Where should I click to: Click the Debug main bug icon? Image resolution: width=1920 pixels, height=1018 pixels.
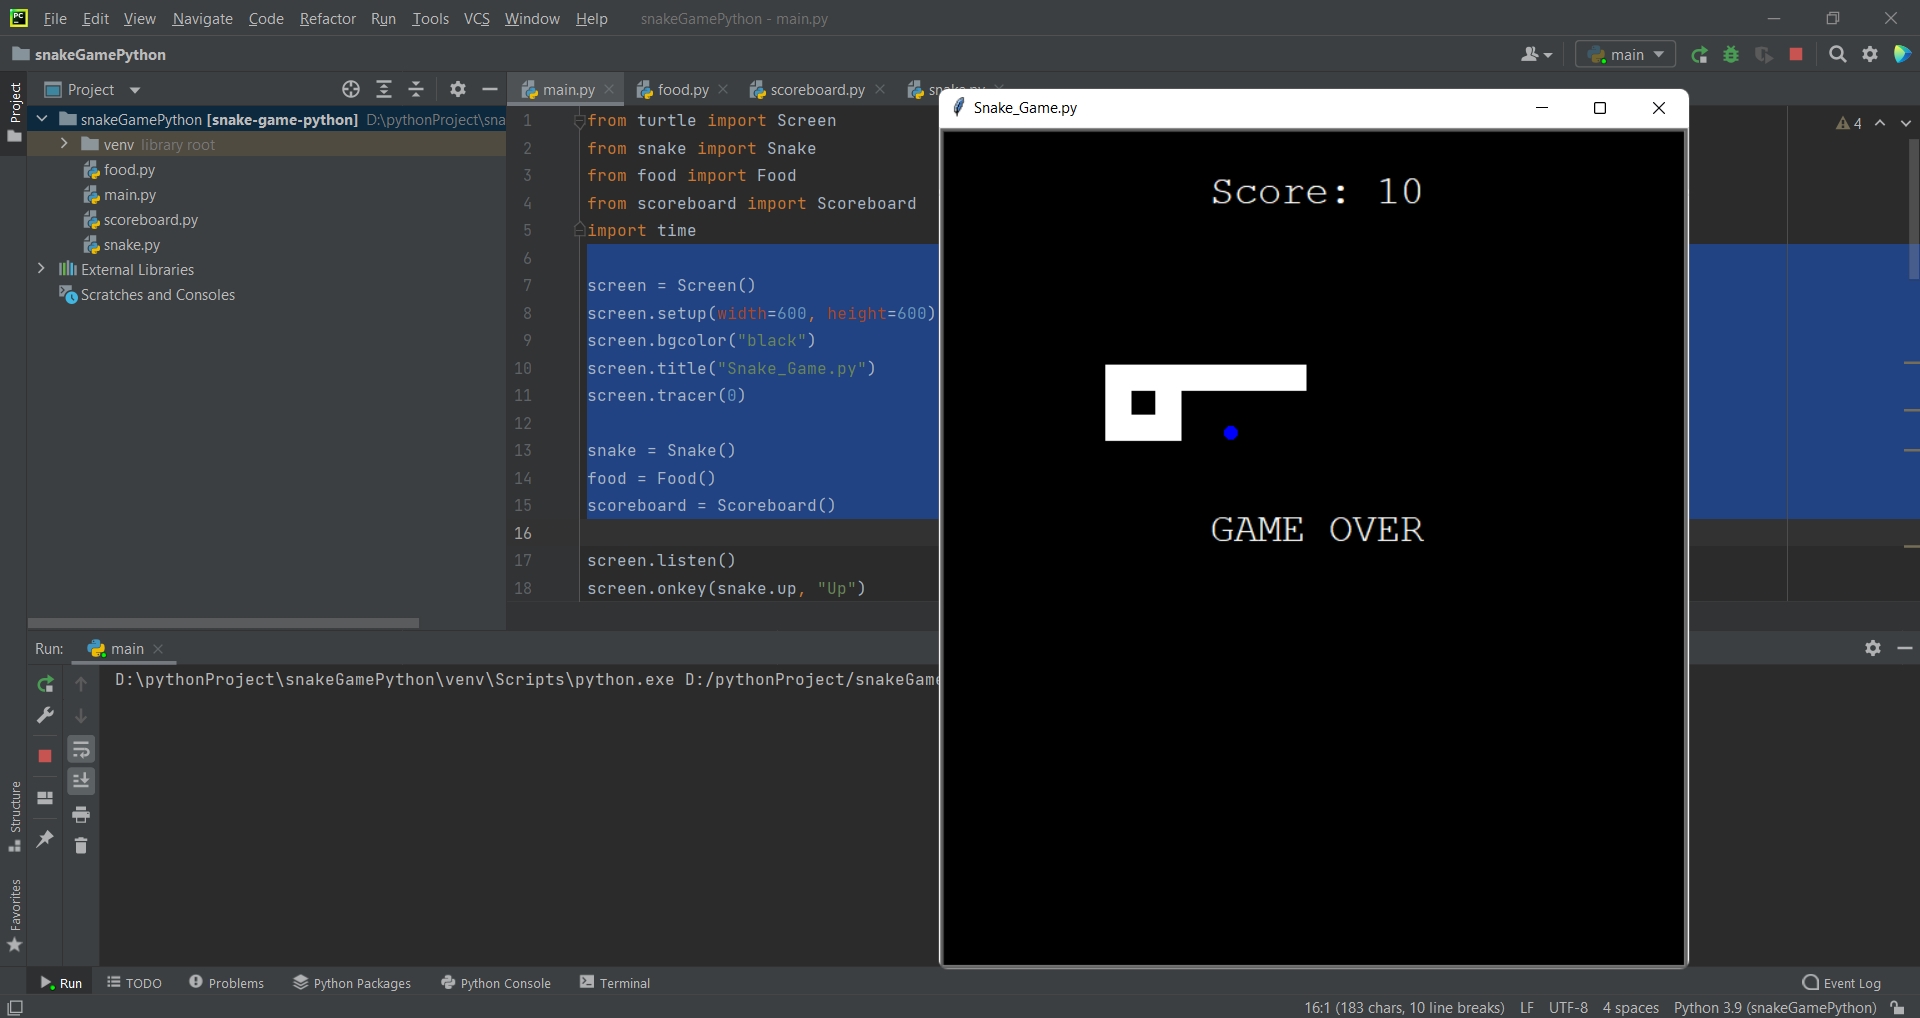[1731, 55]
